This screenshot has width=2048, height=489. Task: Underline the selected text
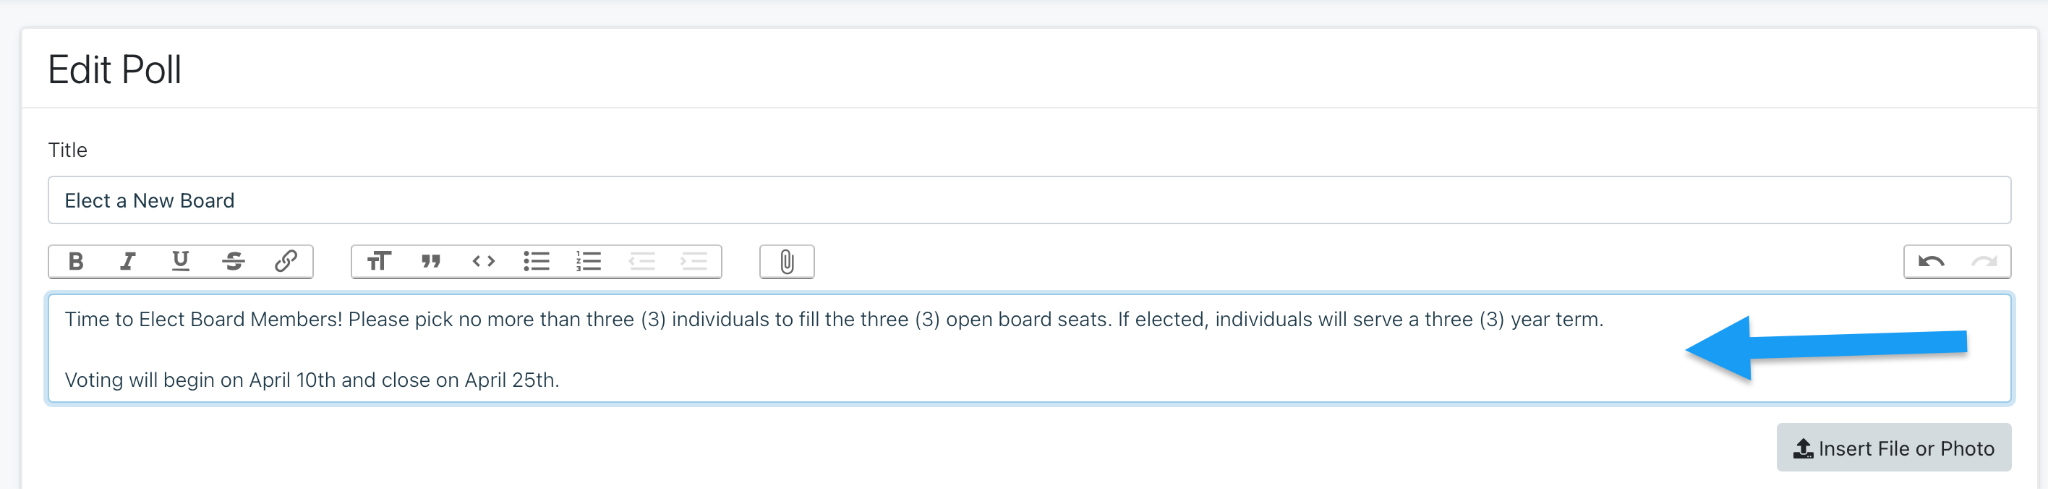(180, 261)
